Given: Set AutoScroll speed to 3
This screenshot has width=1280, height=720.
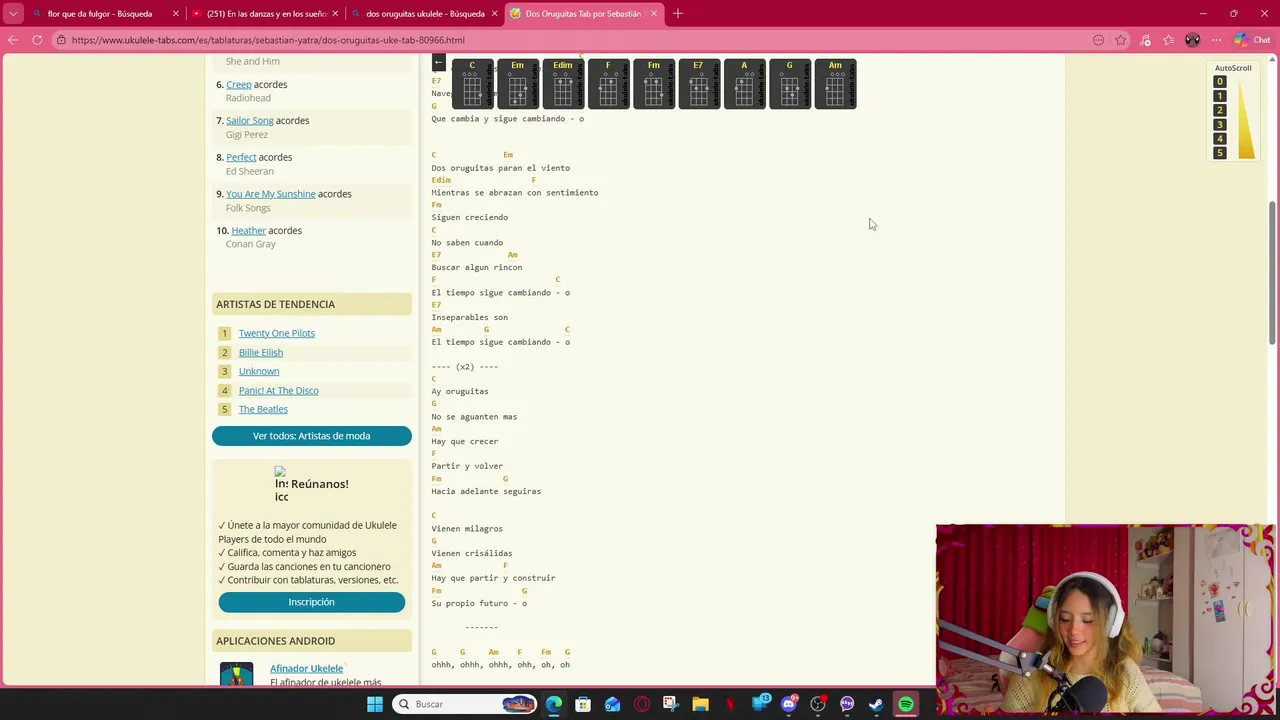Looking at the screenshot, I should 1219,125.
